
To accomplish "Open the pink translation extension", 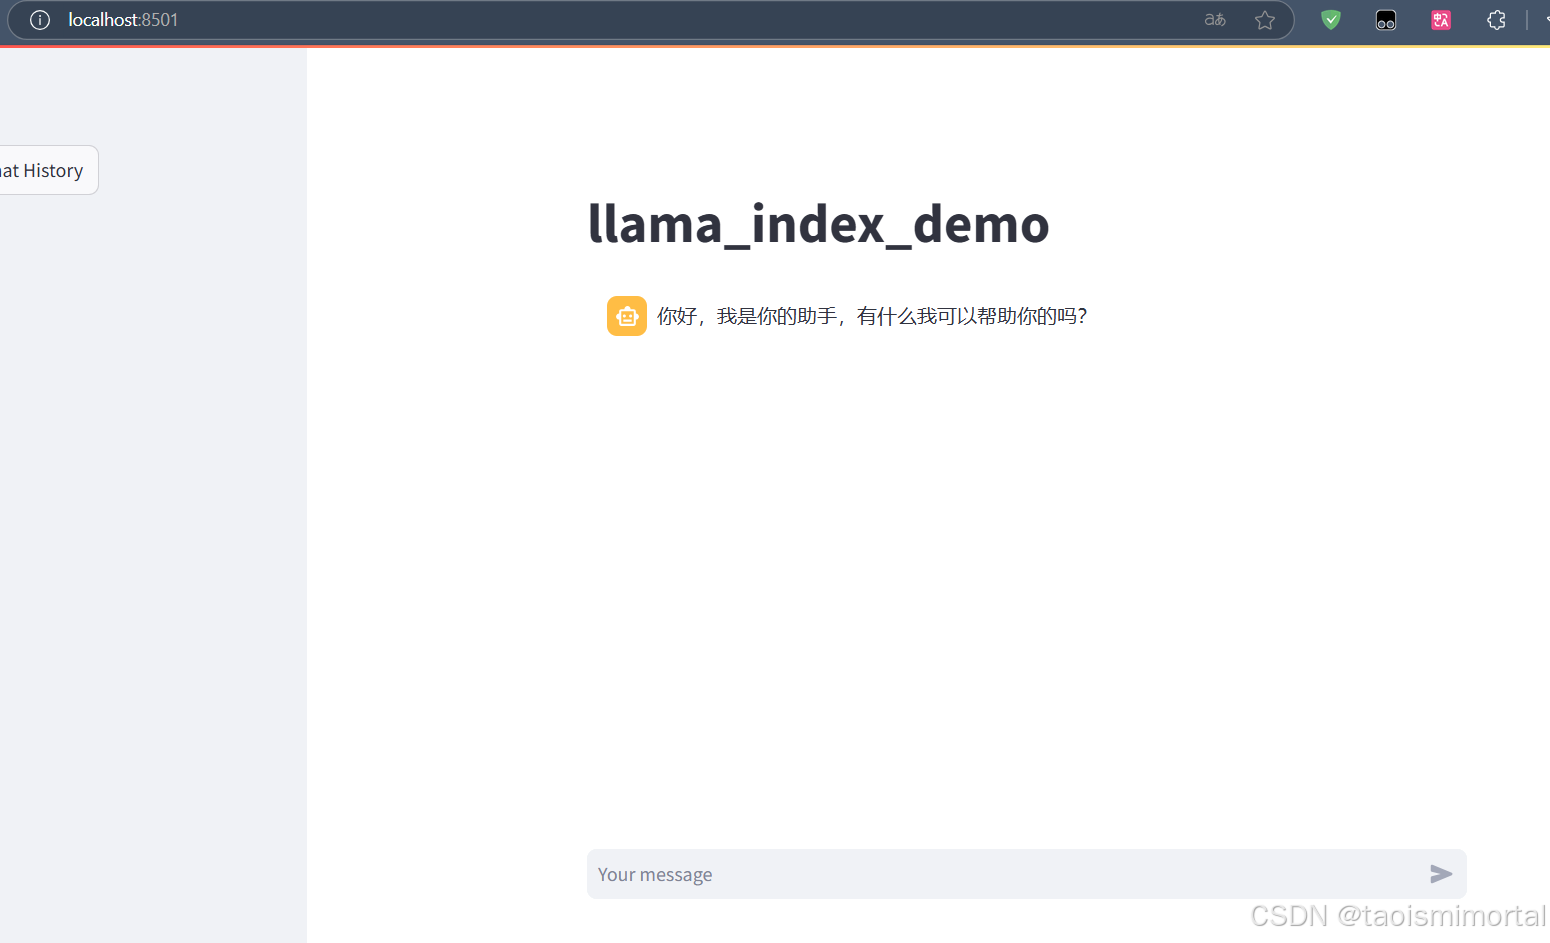I will point(1440,20).
